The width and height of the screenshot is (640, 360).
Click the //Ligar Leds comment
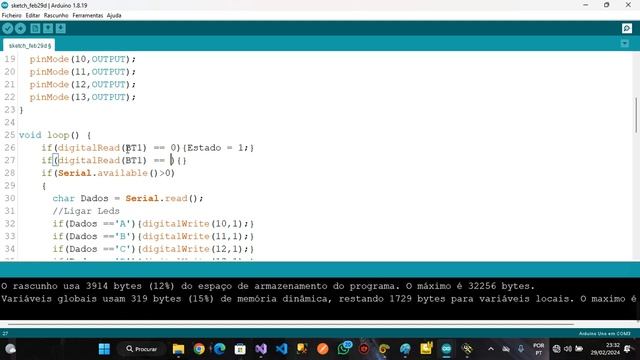[x=86, y=211]
